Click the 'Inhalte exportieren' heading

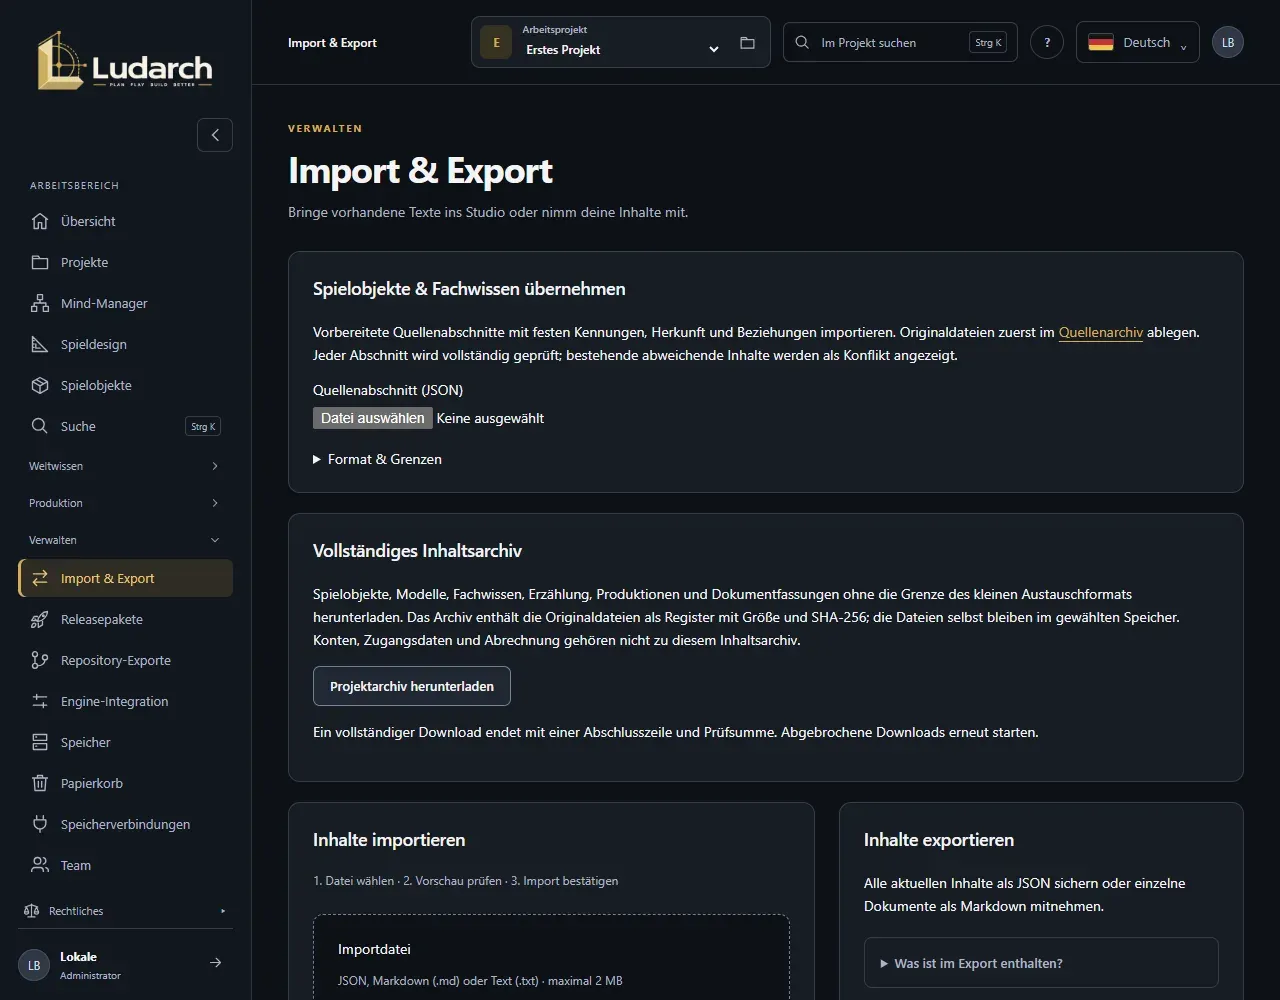coord(939,840)
